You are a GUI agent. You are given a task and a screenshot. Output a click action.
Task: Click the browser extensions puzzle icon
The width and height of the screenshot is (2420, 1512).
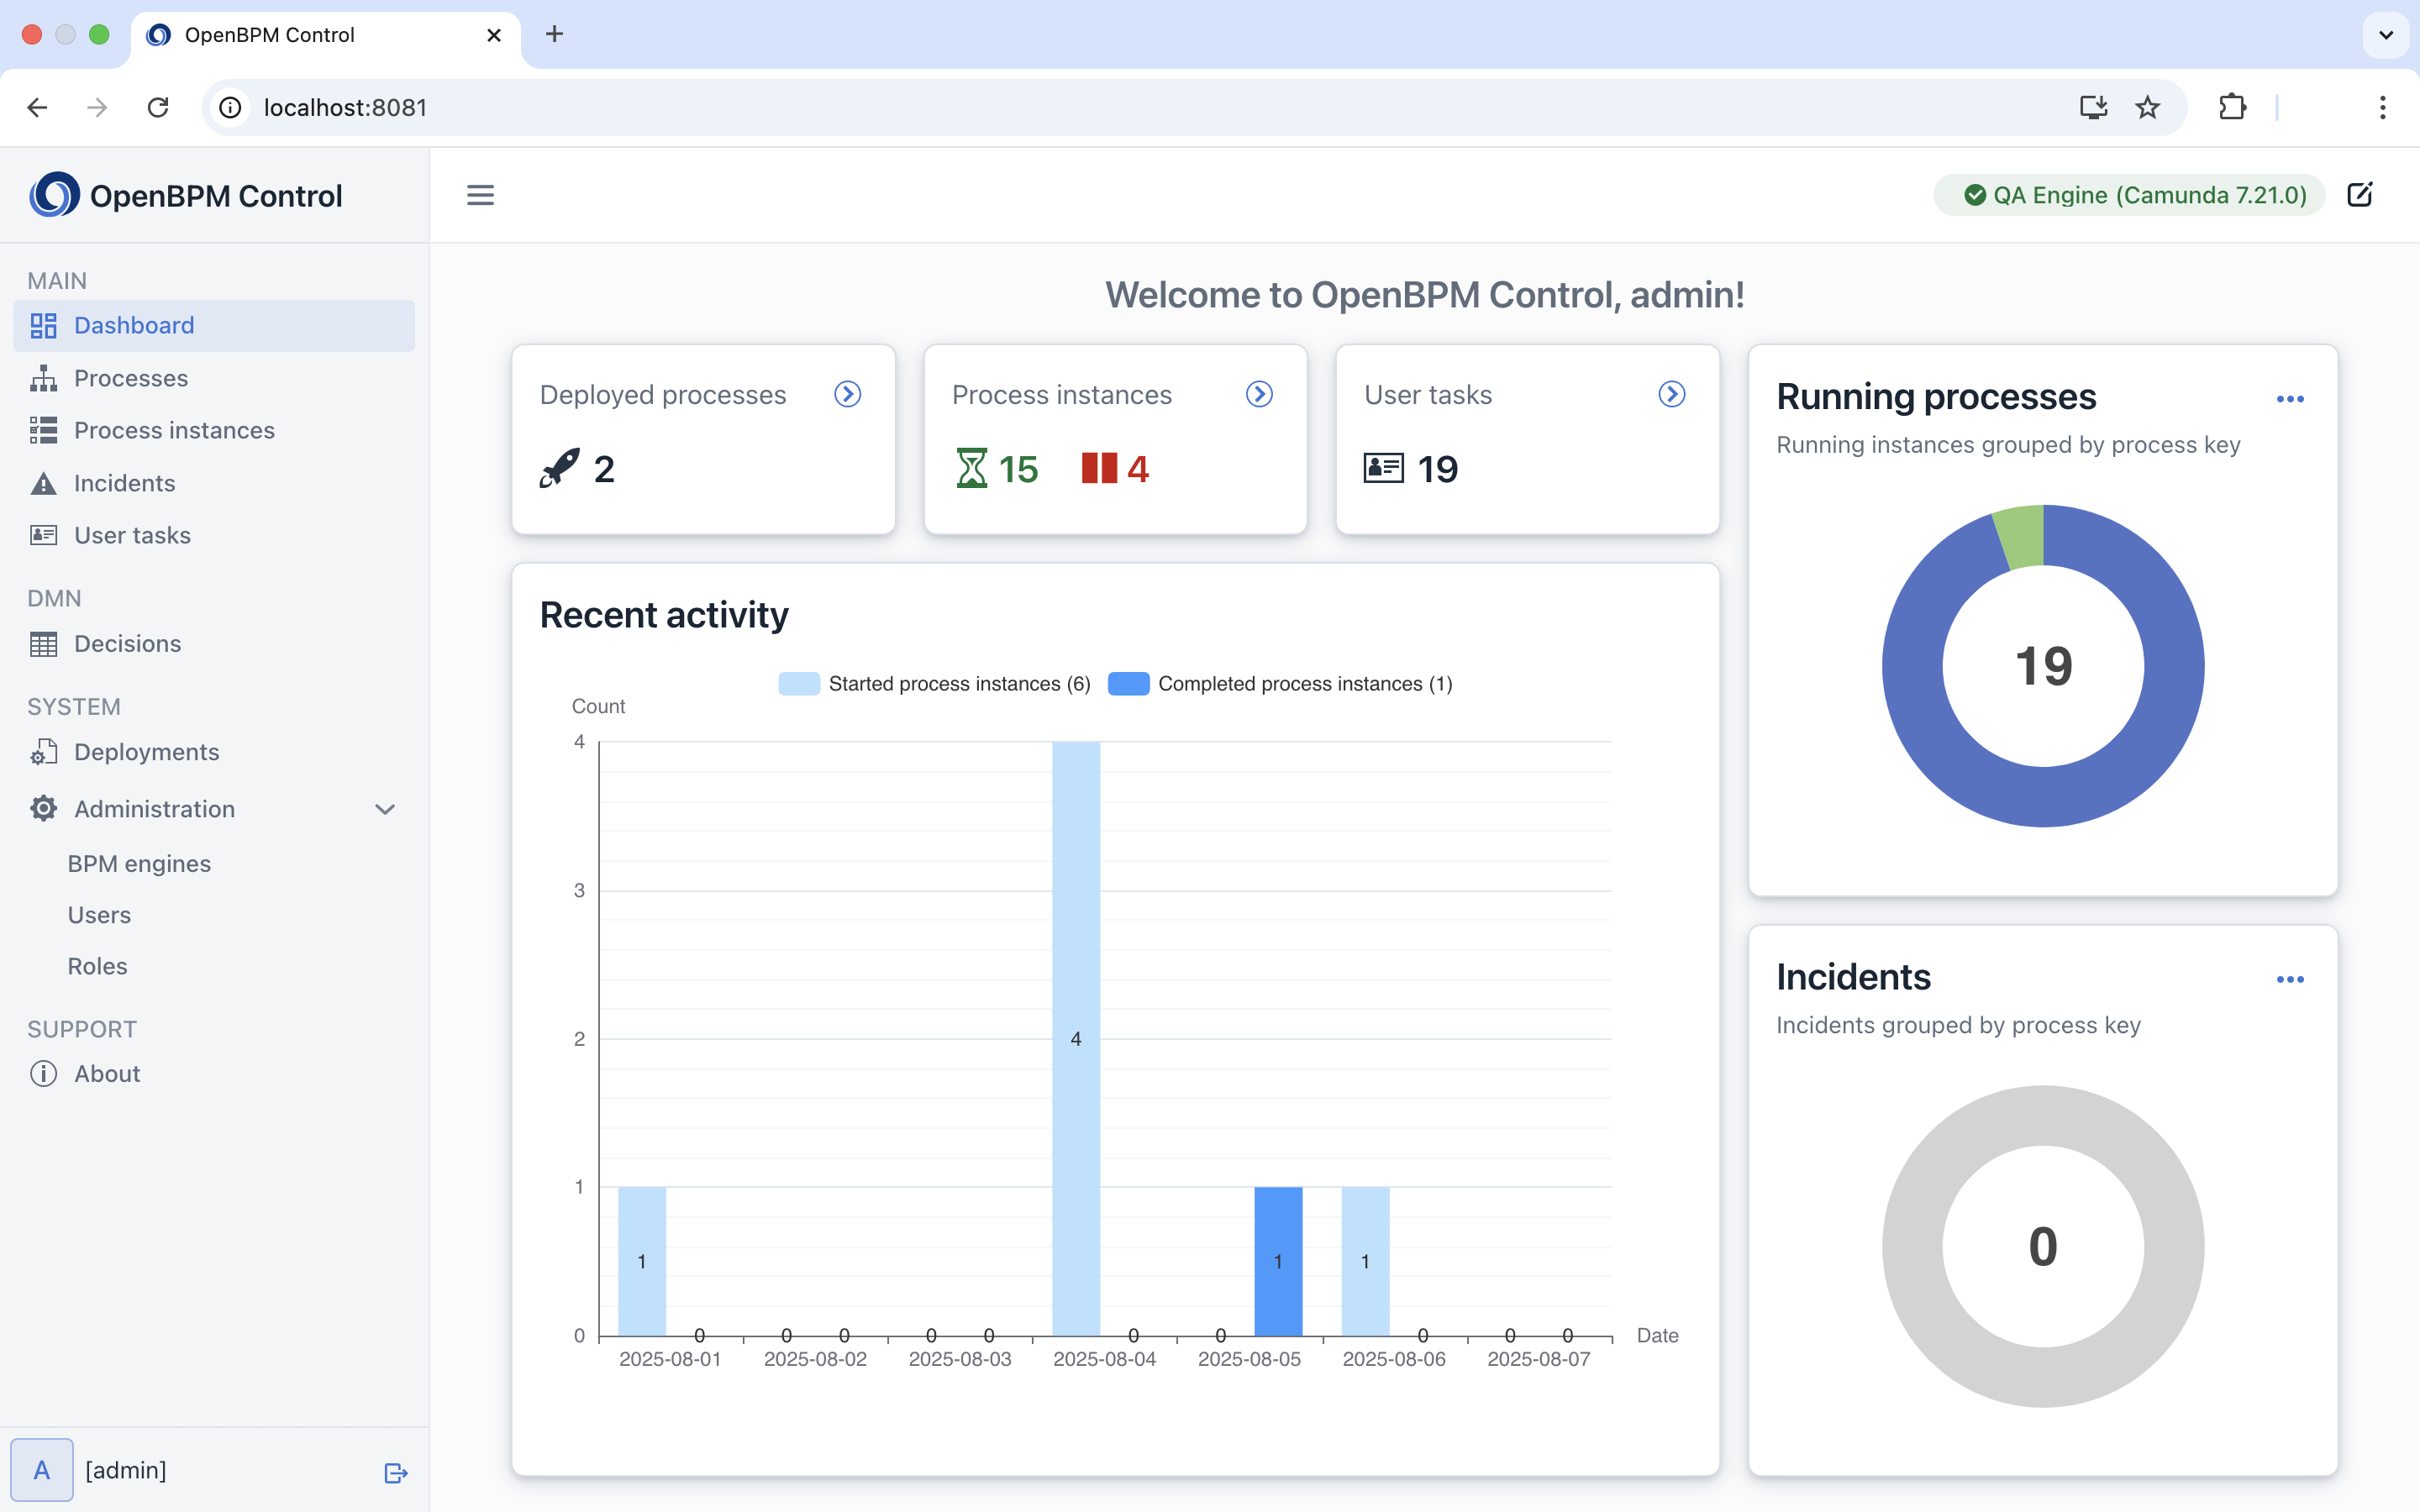(2232, 107)
